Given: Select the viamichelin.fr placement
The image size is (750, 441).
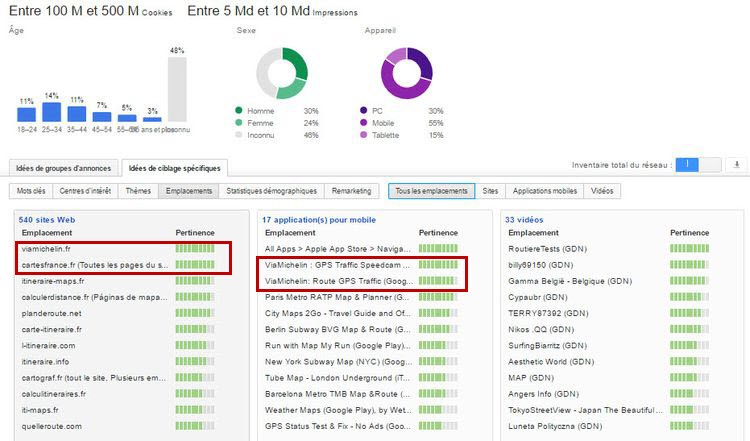Looking at the screenshot, I should point(46,249).
